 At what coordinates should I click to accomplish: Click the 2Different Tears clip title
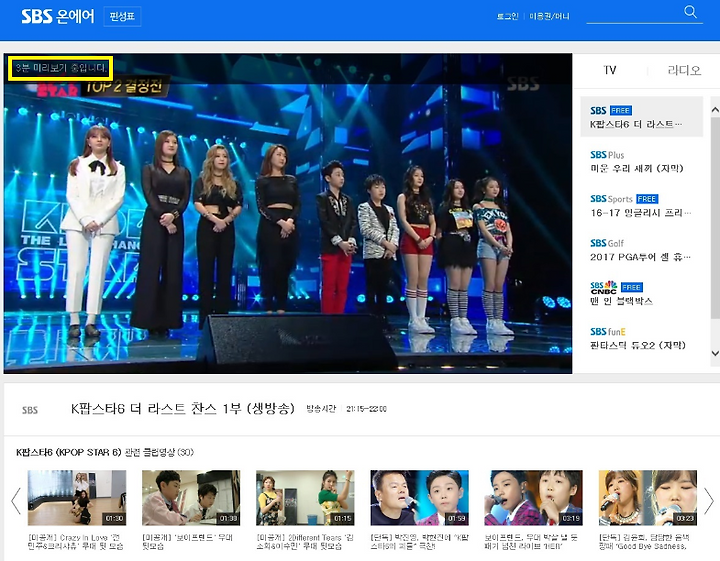[305, 542]
